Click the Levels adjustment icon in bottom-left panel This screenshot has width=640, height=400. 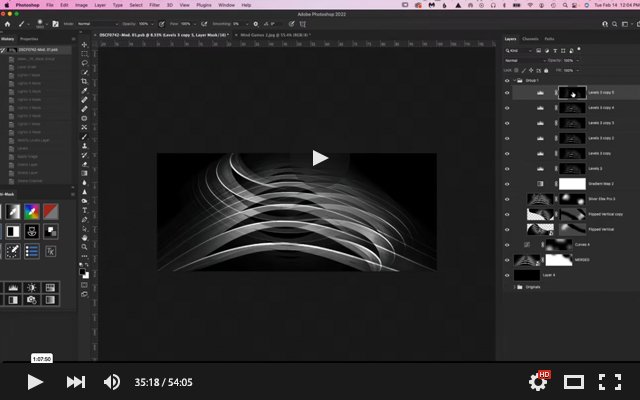click(13, 288)
